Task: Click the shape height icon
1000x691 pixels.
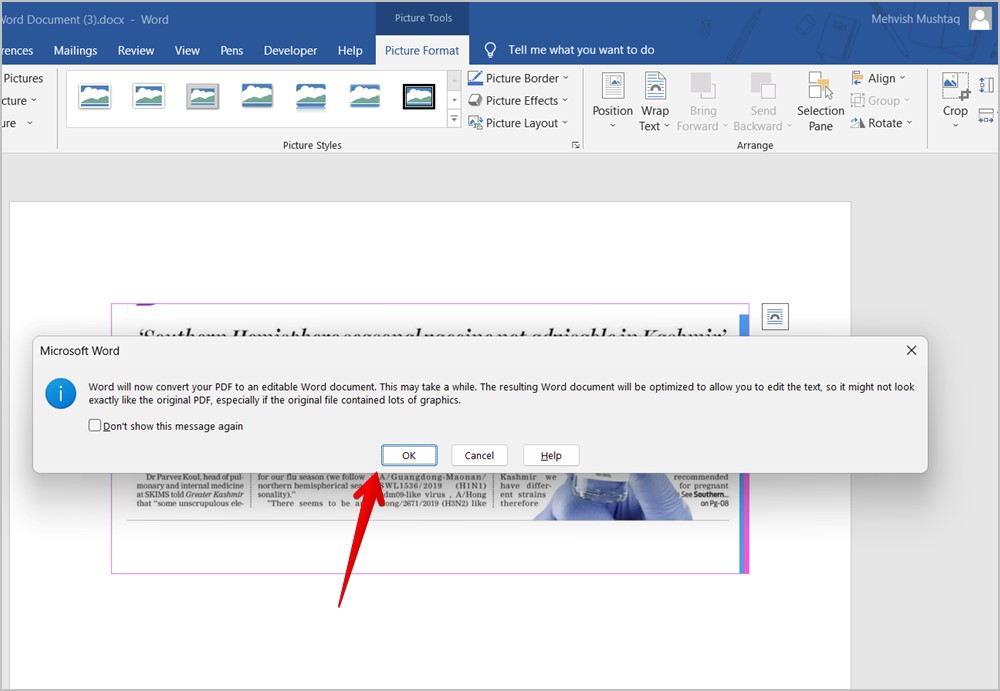Action: tap(987, 84)
